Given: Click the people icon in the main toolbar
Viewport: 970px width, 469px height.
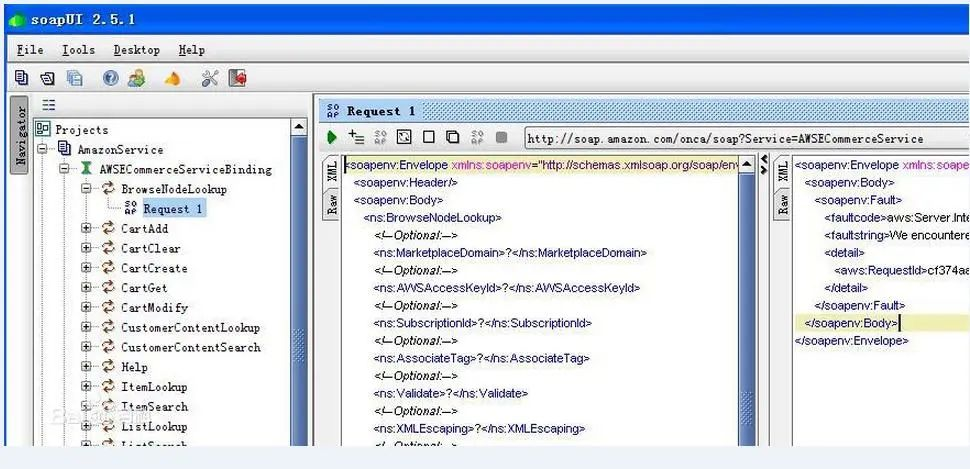Looking at the screenshot, I should tap(137, 78).
